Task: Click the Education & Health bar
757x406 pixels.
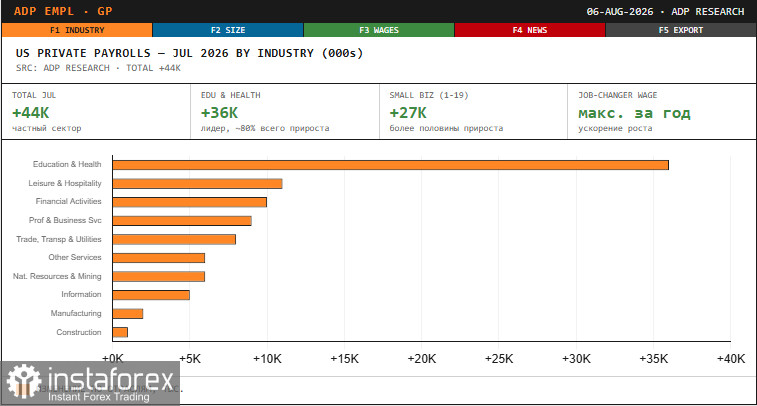Action: tap(391, 165)
